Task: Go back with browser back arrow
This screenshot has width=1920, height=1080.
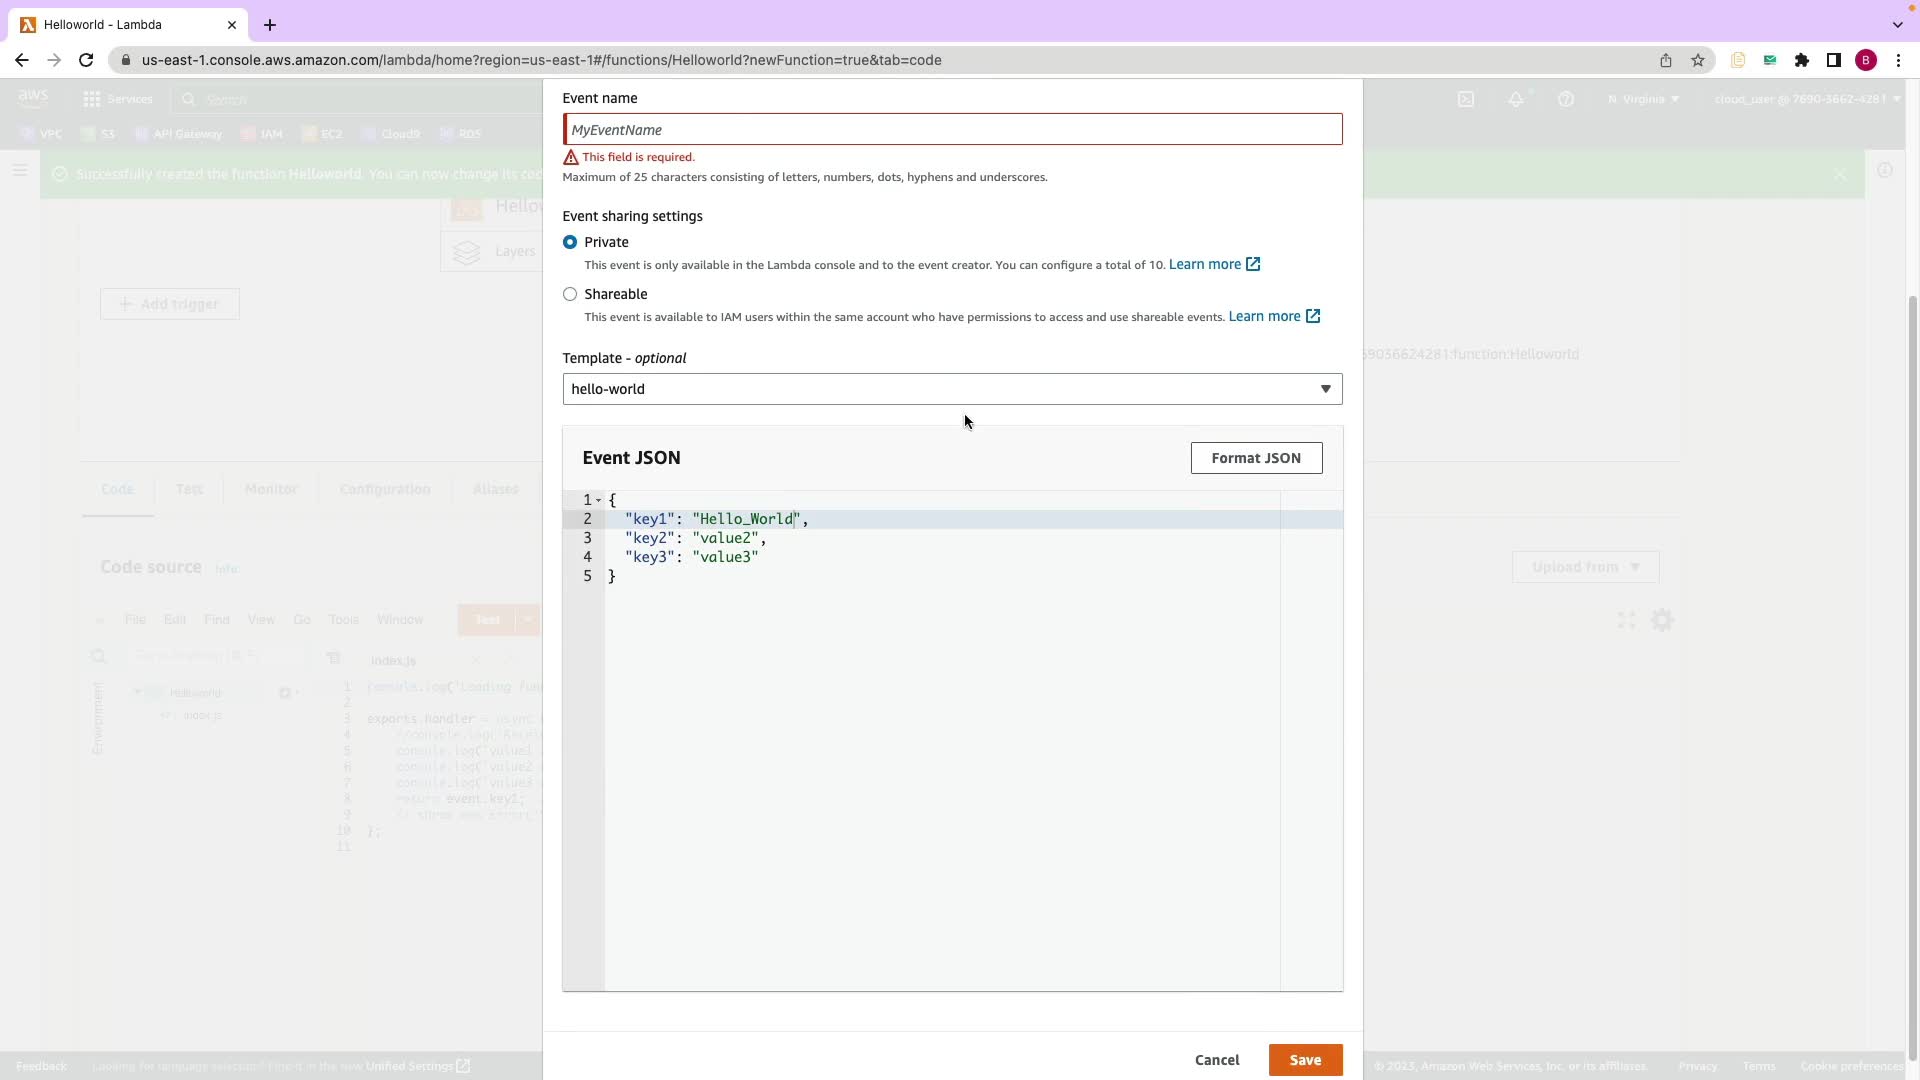Action: [x=22, y=60]
